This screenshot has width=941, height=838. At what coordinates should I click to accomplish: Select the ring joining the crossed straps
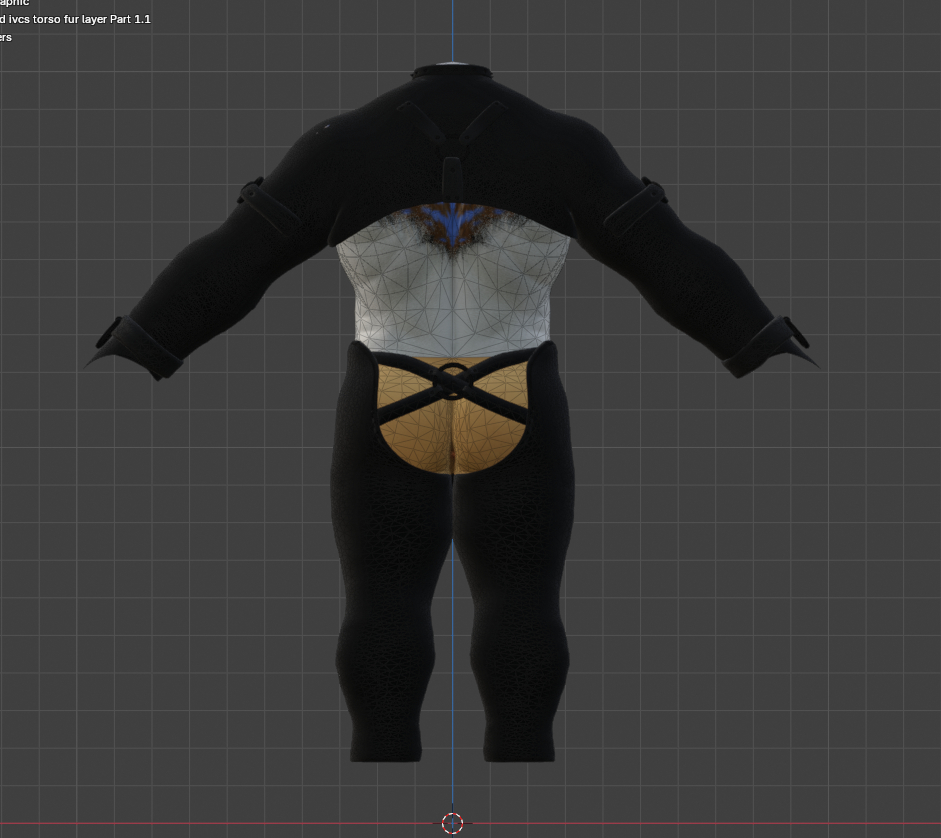click(x=452, y=379)
